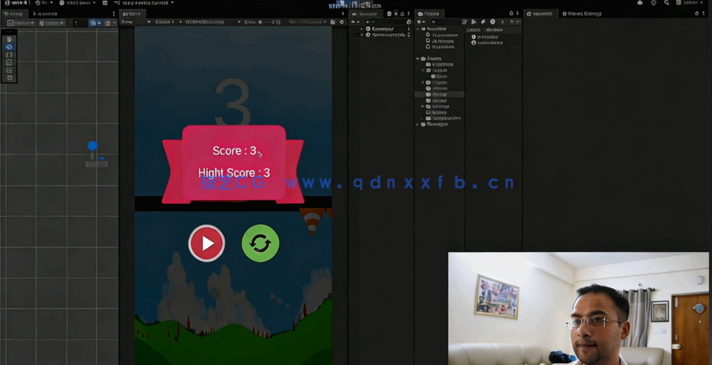
Task: Select the View hand tool in Scene
Action: pos(10,39)
